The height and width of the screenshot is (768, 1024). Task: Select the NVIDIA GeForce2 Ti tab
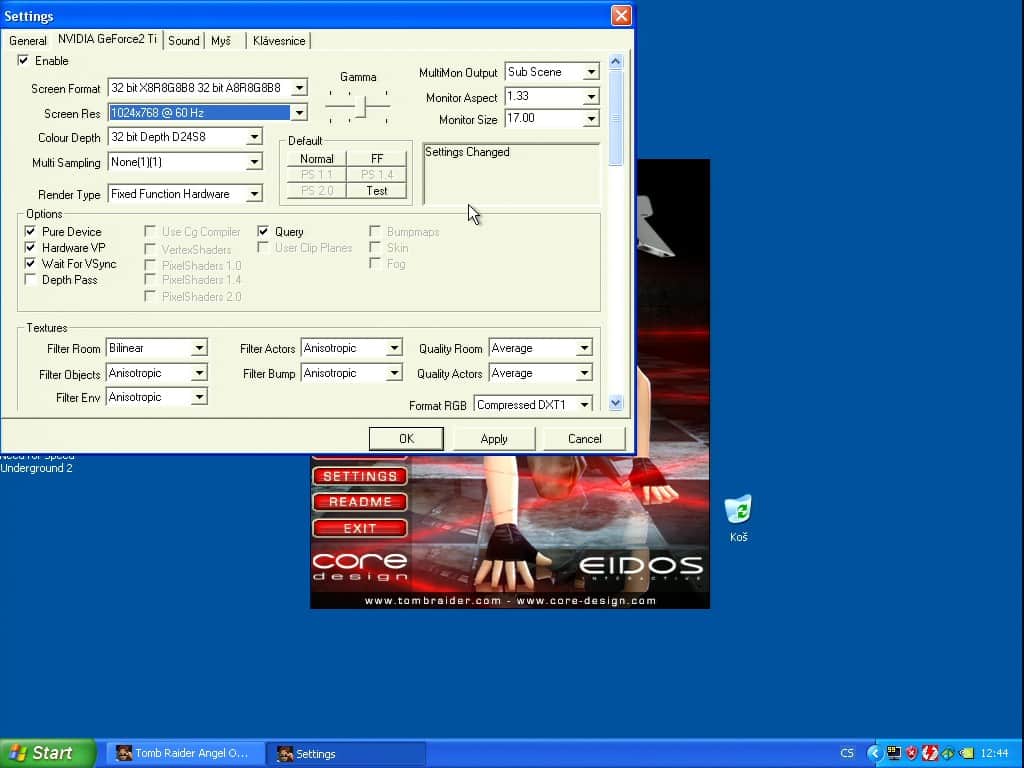point(107,39)
